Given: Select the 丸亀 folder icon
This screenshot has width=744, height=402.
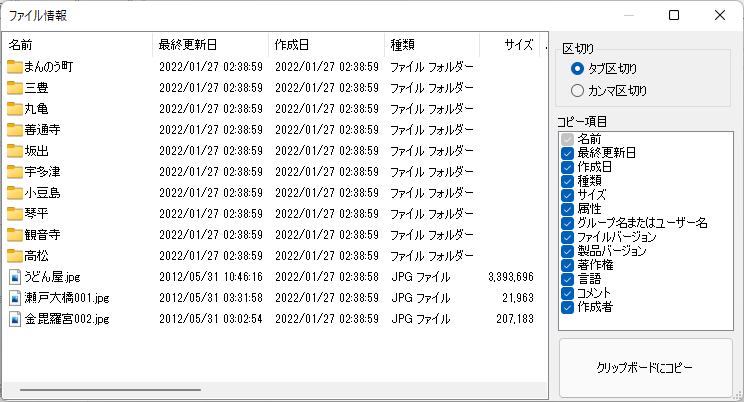Looking at the screenshot, I should pyautogui.click(x=15, y=109).
